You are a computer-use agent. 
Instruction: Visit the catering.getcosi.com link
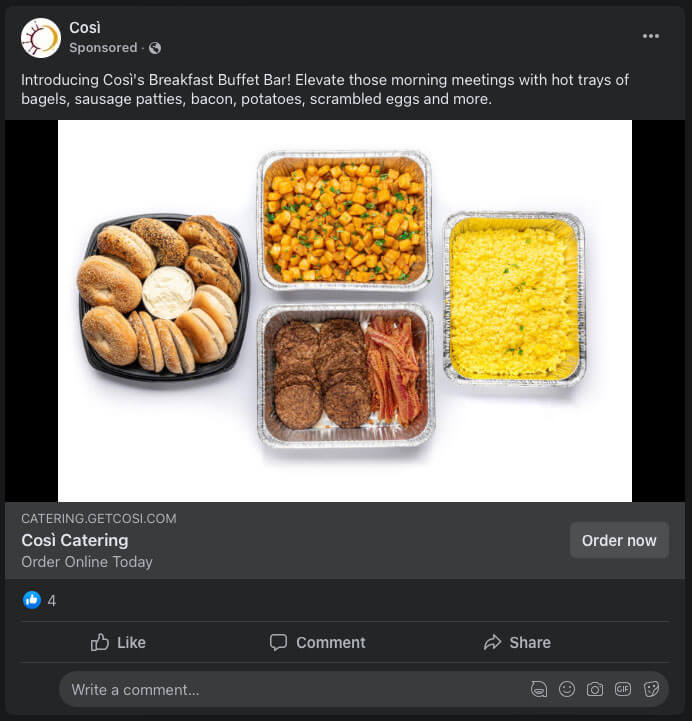tap(99, 519)
